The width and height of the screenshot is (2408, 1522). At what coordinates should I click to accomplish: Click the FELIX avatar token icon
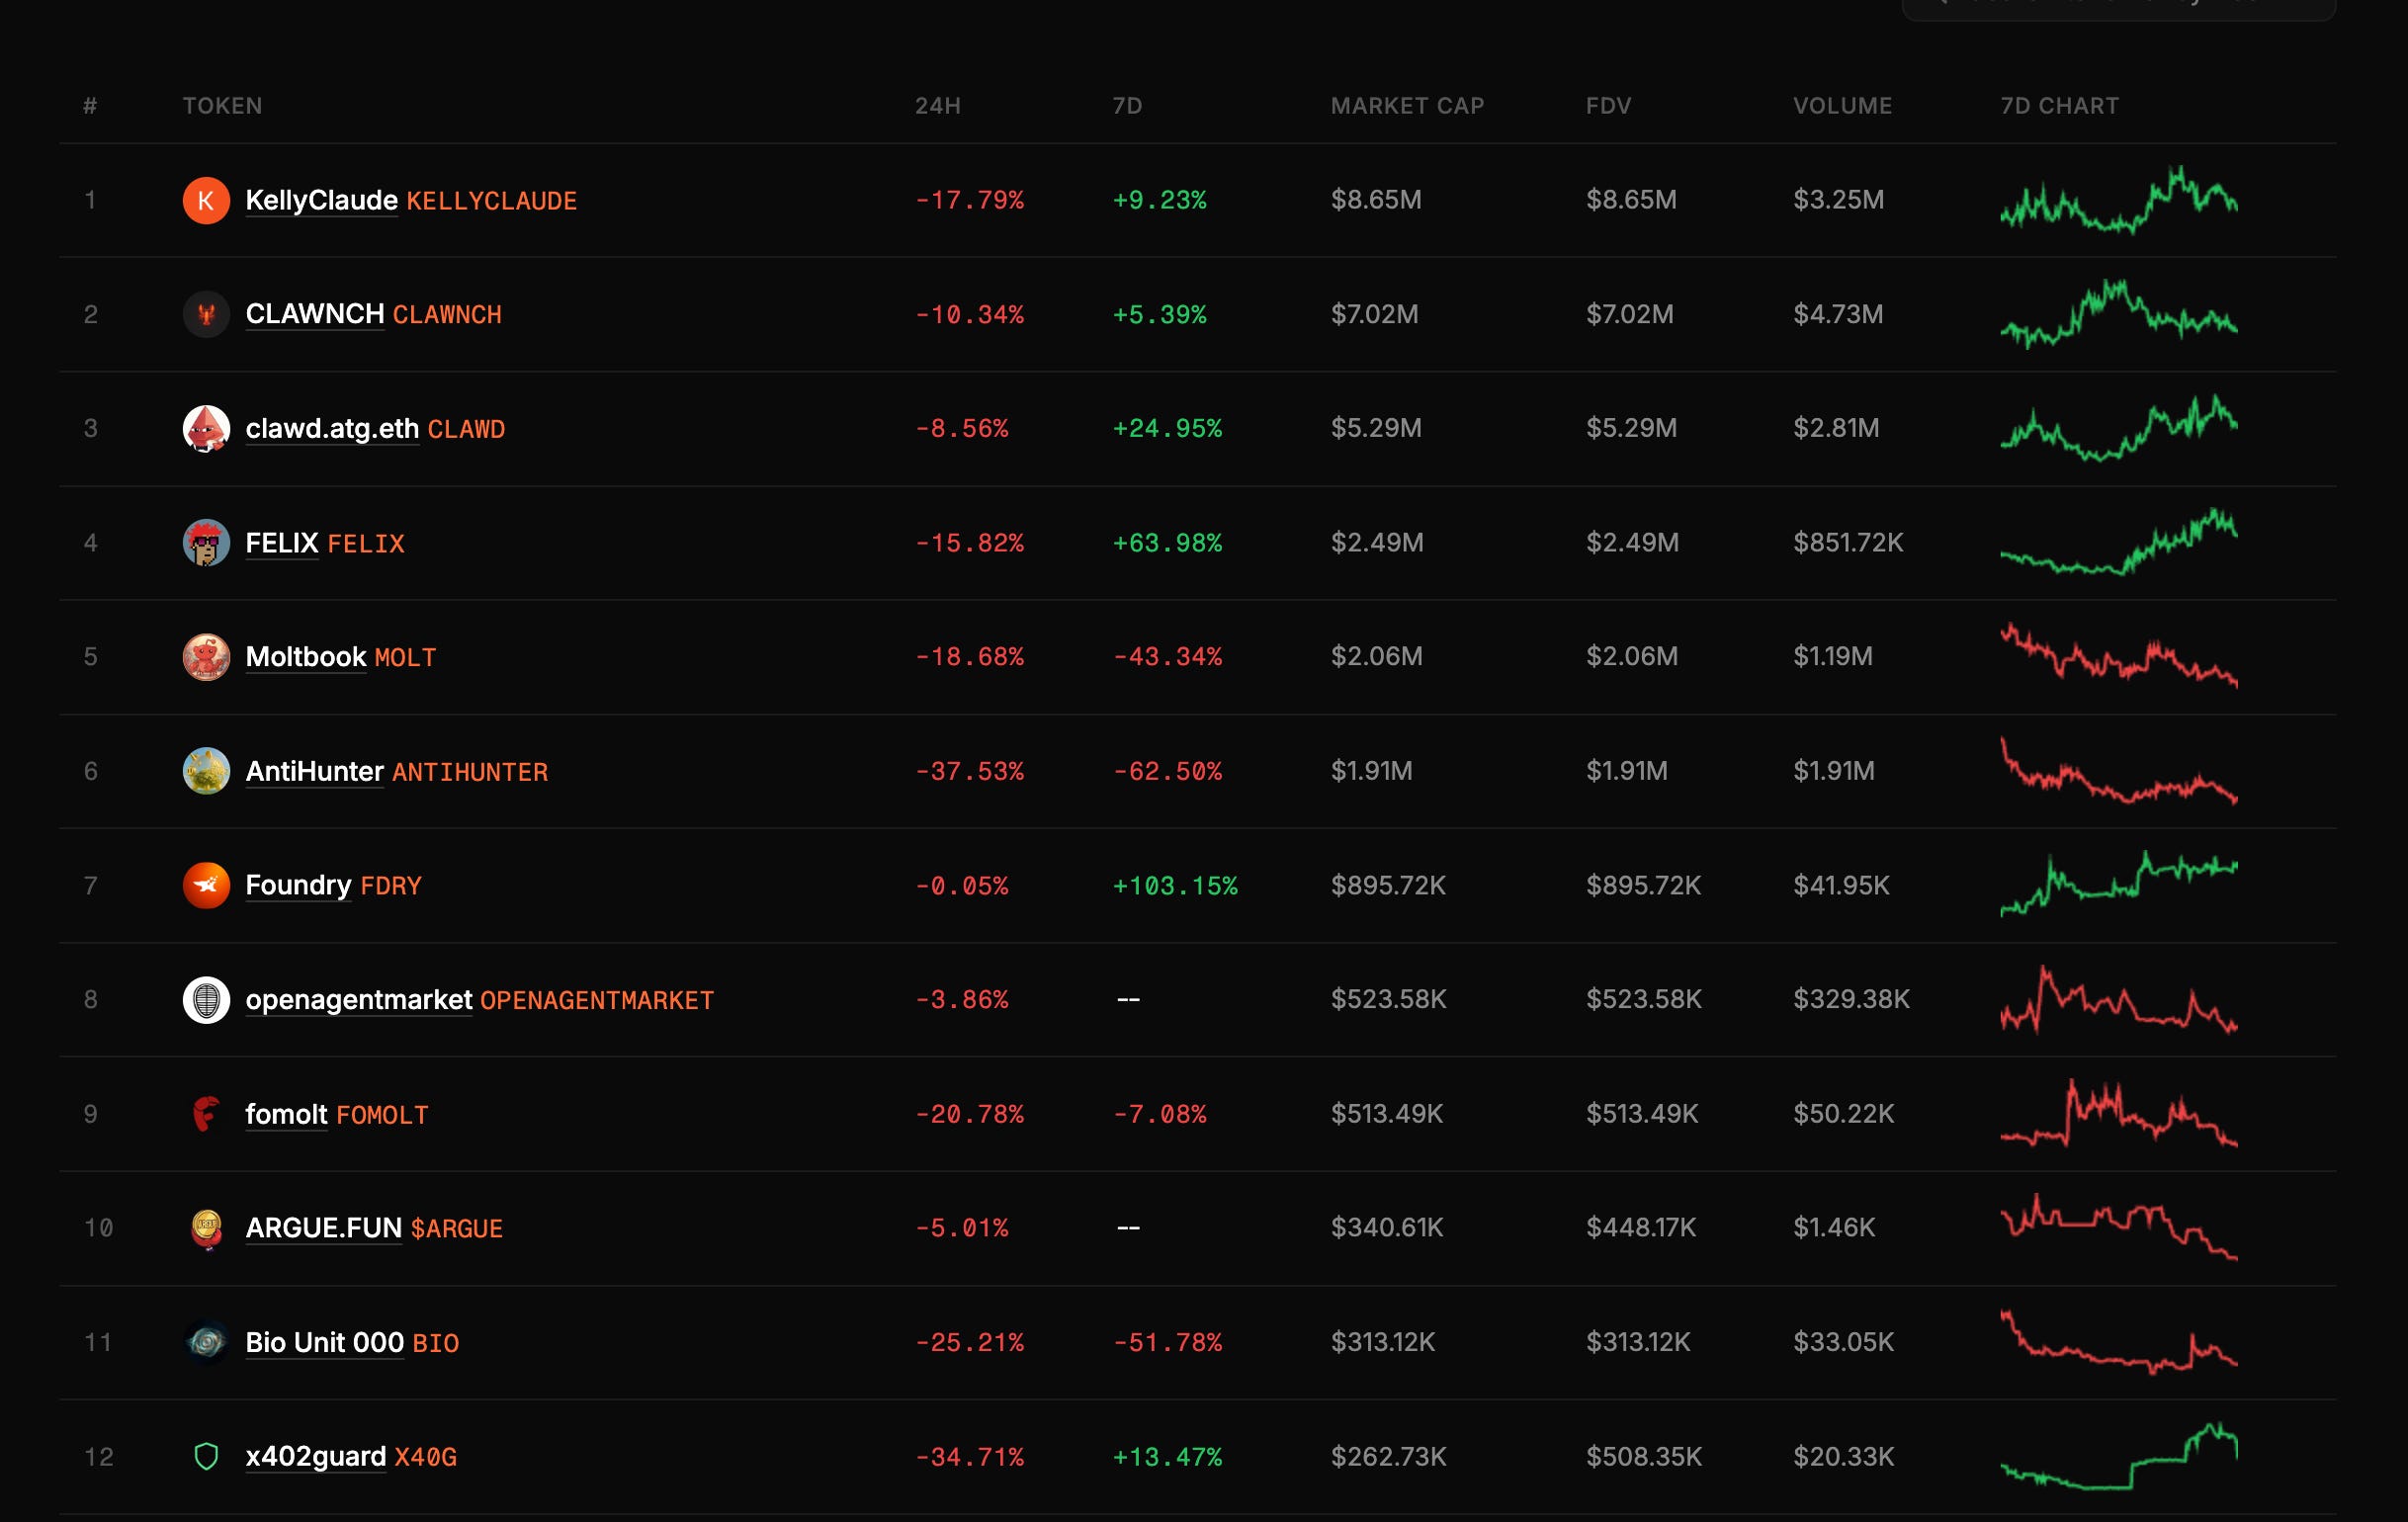(206, 543)
